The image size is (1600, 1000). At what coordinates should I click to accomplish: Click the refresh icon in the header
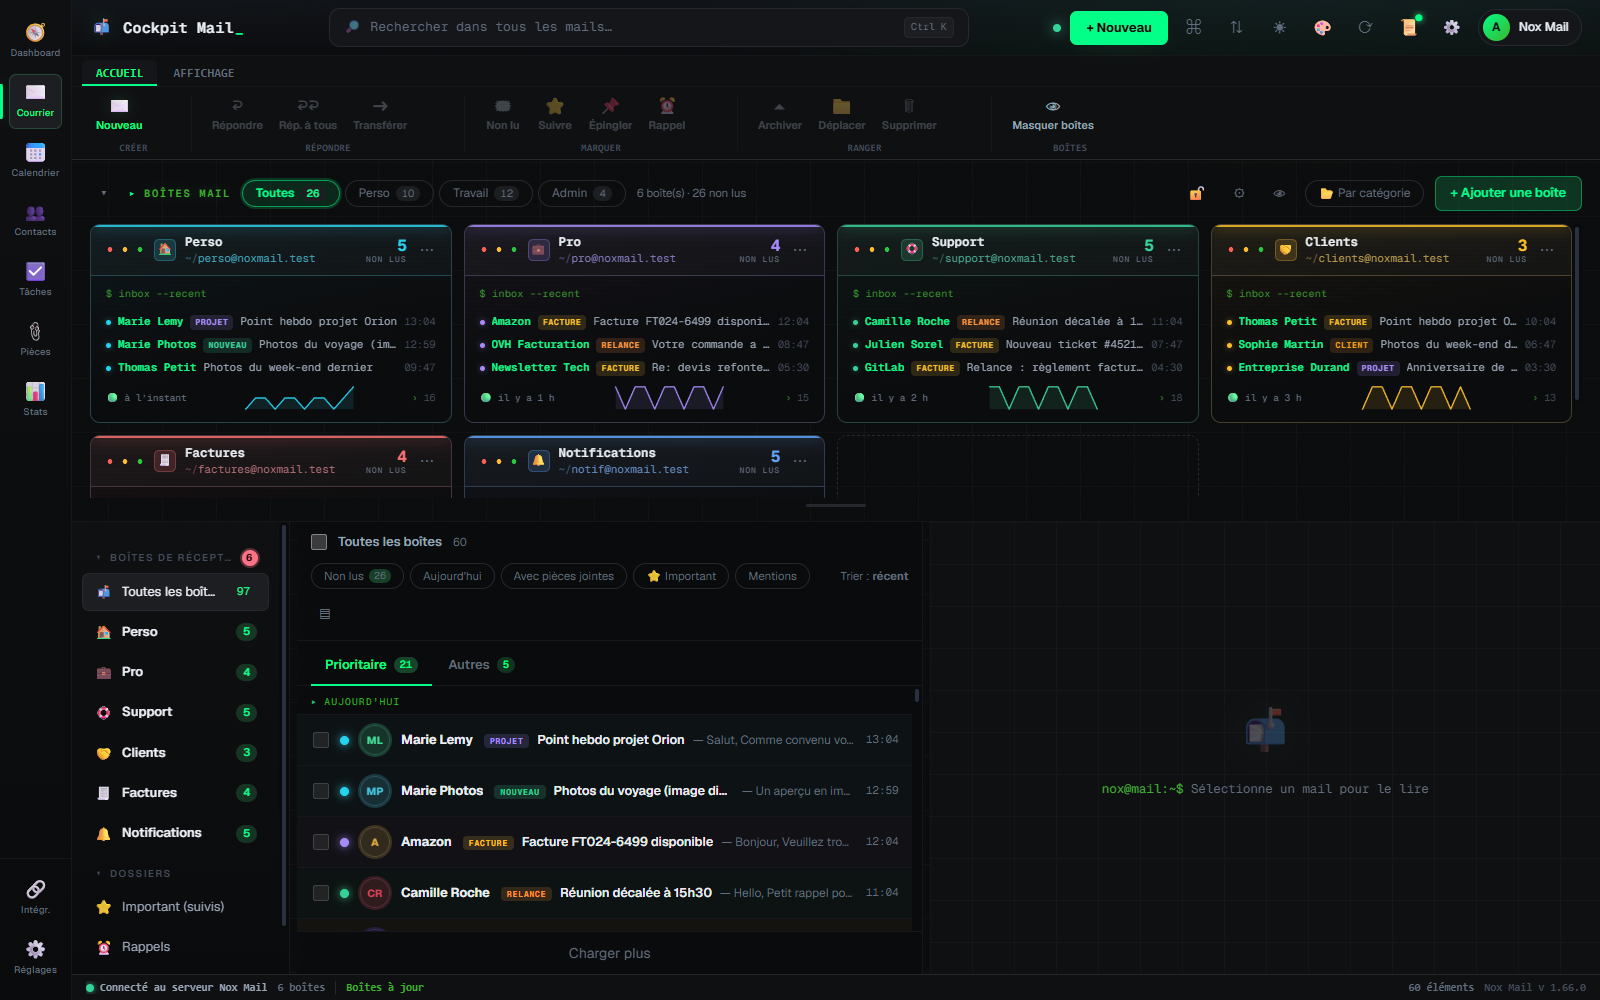click(1365, 28)
